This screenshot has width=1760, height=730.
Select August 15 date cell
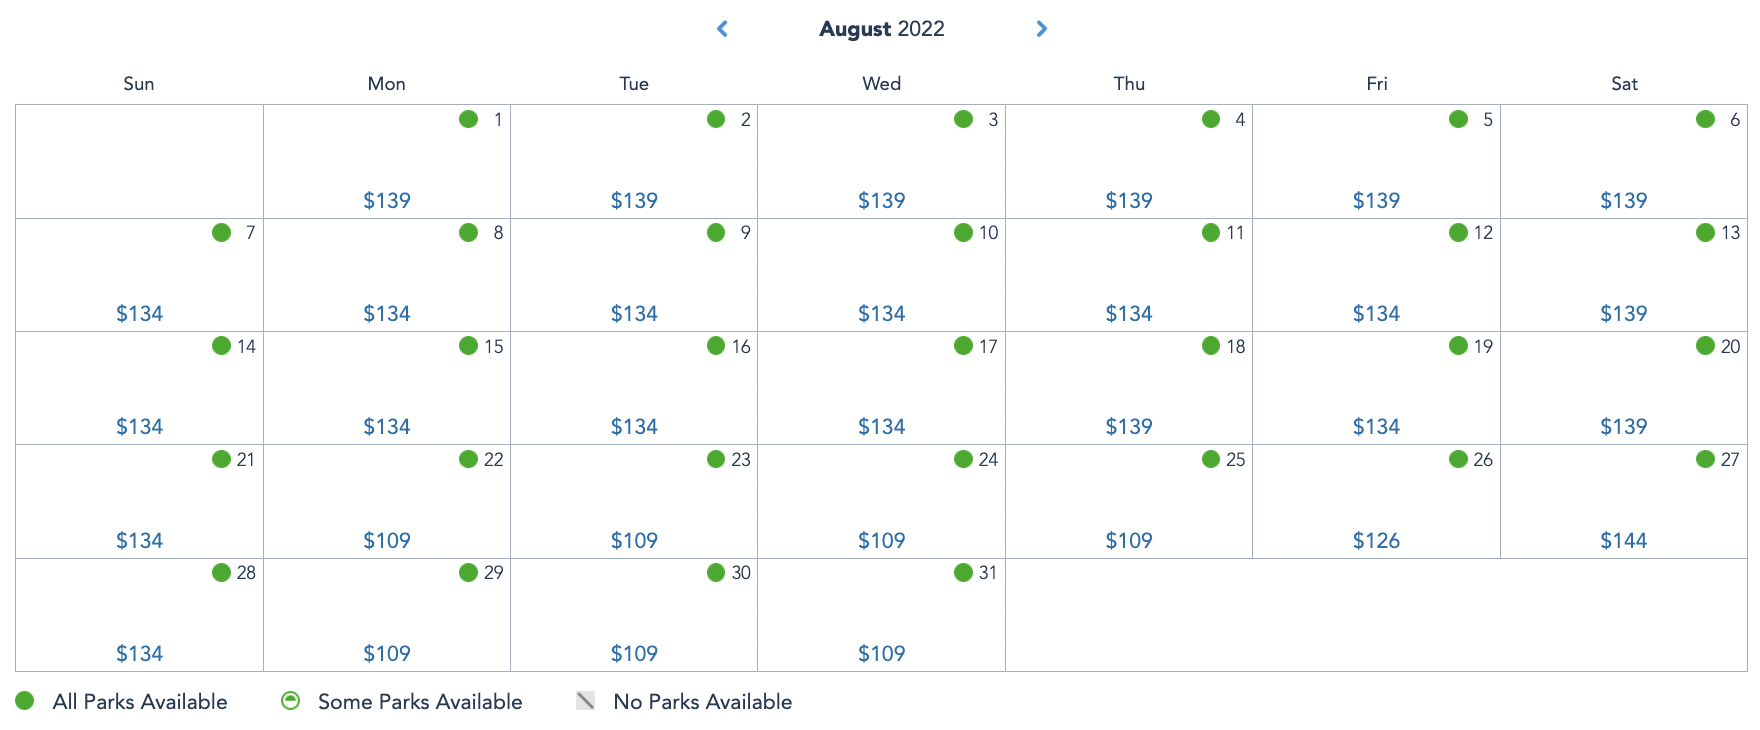point(387,388)
